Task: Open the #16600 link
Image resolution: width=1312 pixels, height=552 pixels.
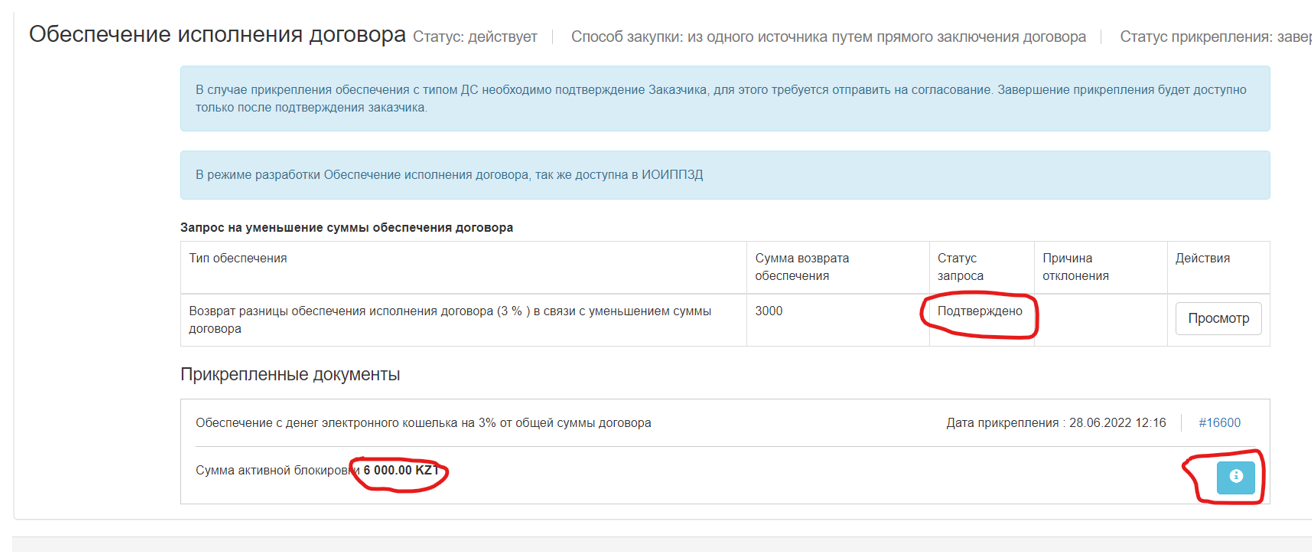Action: point(1219,423)
